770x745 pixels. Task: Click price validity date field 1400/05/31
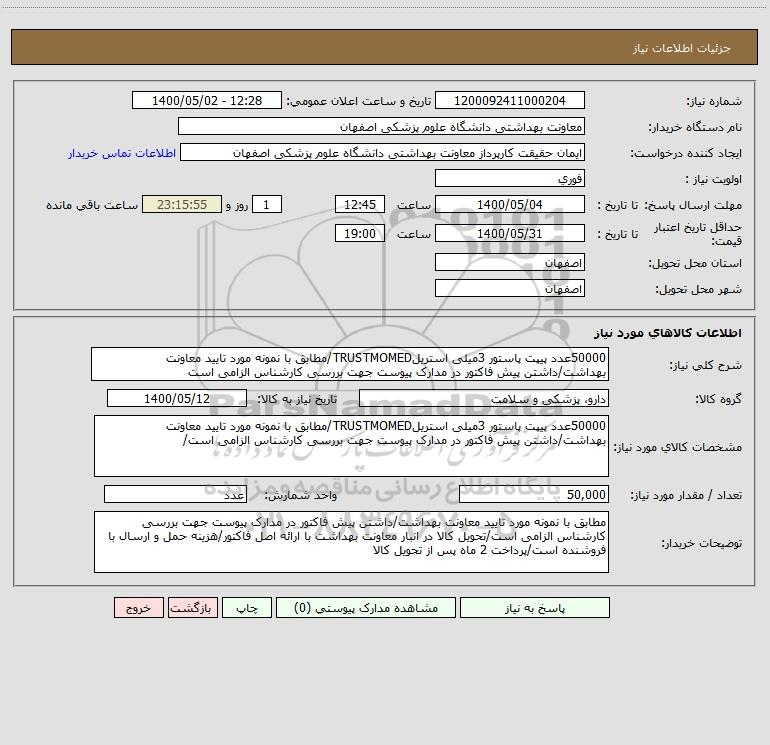point(510,233)
